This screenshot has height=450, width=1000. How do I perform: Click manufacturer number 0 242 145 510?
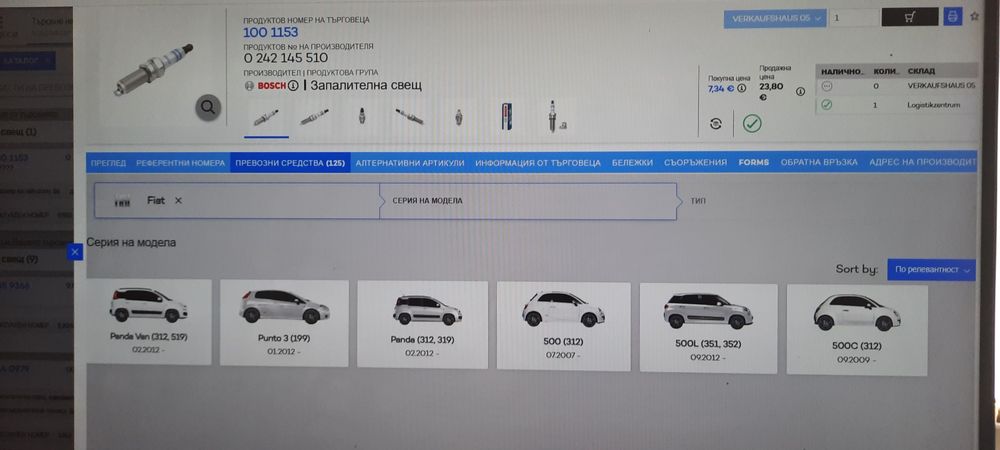(x=286, y=59)
